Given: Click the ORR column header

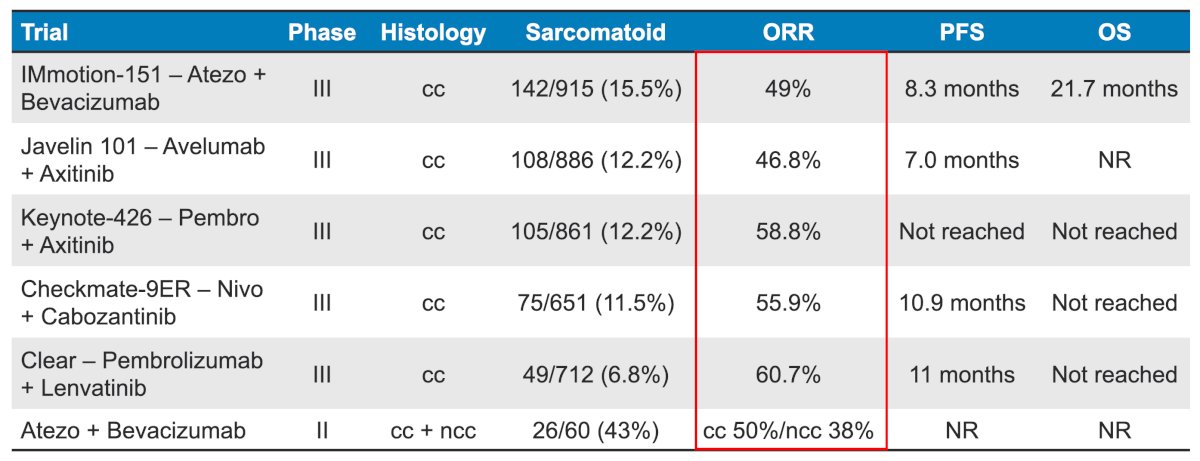Looking at the screenshot, I should (789, 32).
